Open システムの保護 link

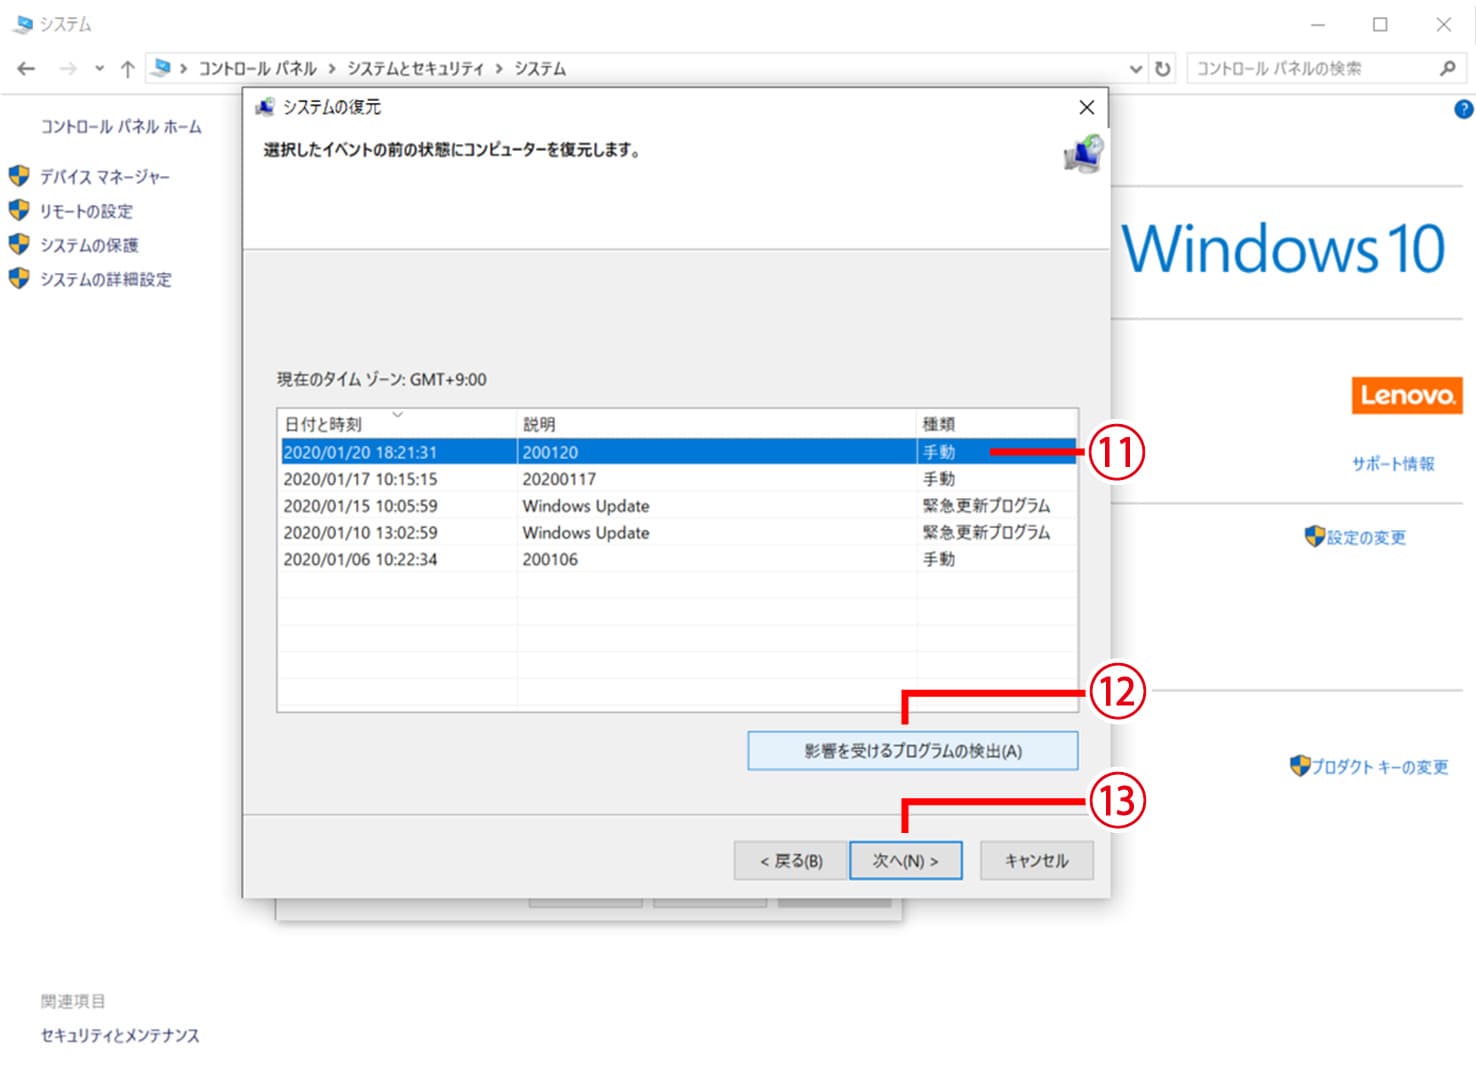coord(89,245)
